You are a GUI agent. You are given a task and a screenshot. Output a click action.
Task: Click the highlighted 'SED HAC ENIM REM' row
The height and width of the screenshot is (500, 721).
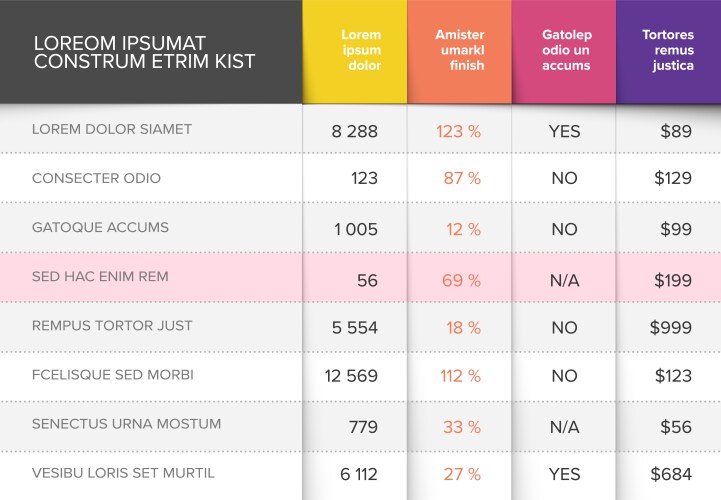[x=99, y=277]
